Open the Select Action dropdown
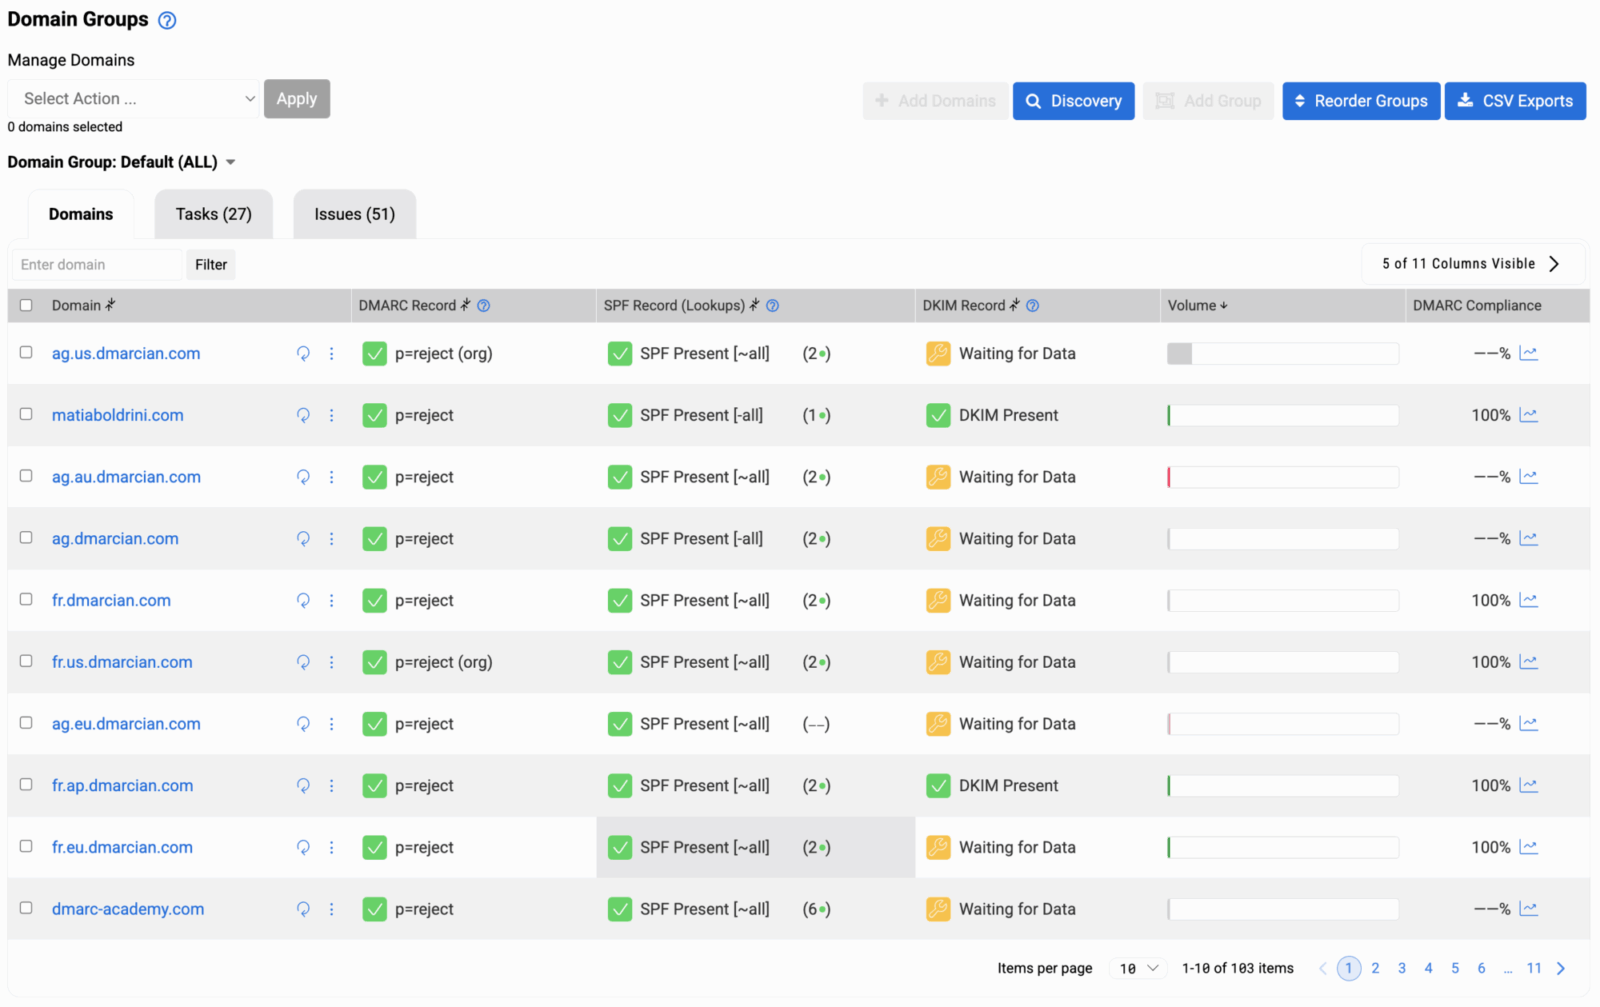Screen dimensions: 1600x1007 click(133, 99)
